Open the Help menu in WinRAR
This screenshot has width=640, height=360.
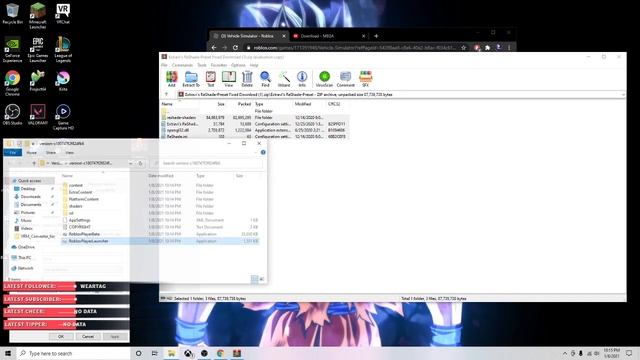pyautogui.click(x=254, y=65)
